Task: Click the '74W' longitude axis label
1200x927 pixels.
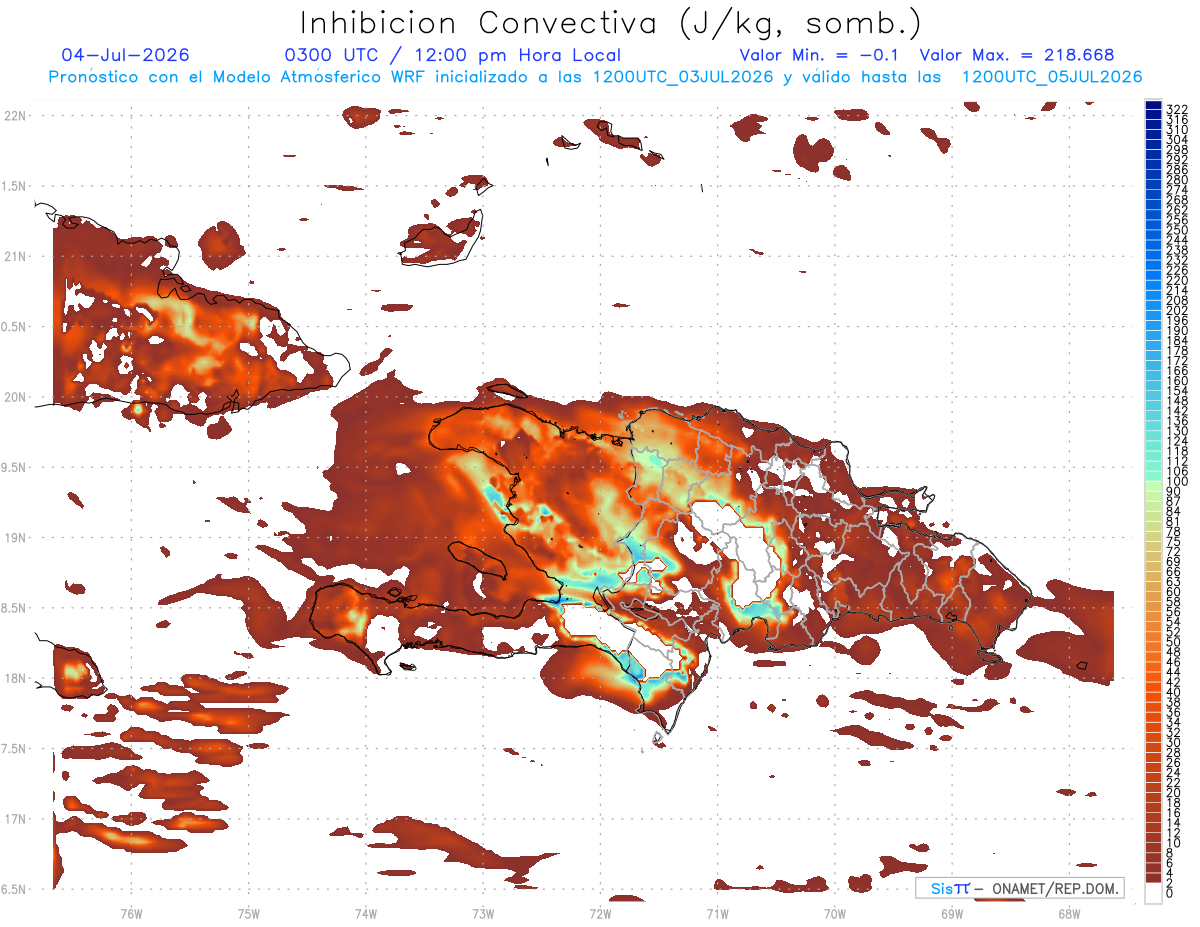Action: point(365,914)
